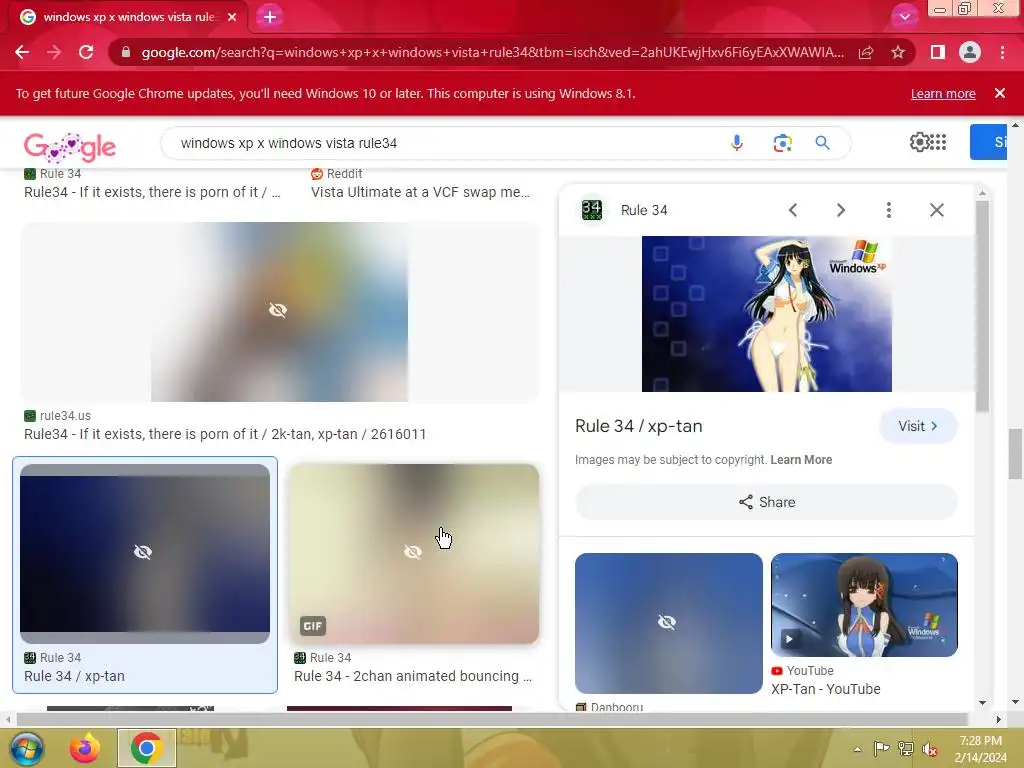Viewport: 1024px width, 768px height.
Task: Open the rule34.us 2k-tan, xp-tan result title
Action: pos(225,434)
